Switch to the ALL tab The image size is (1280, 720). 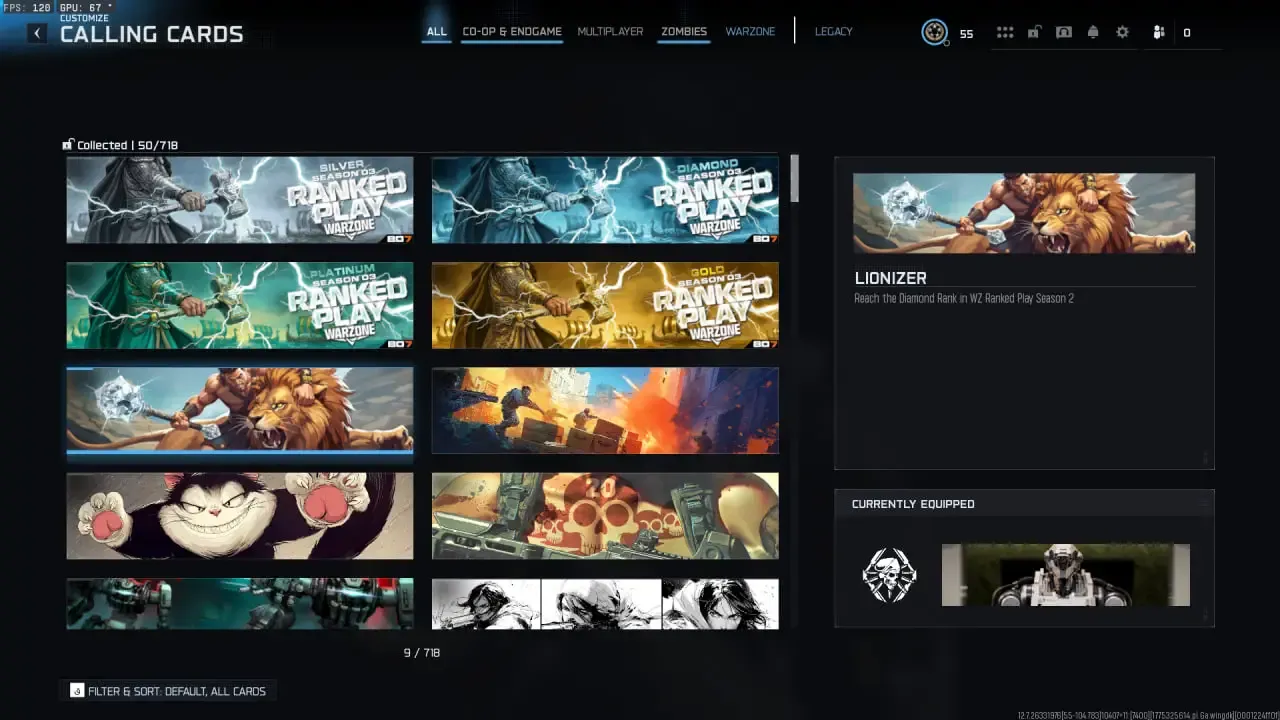point(437,32)
